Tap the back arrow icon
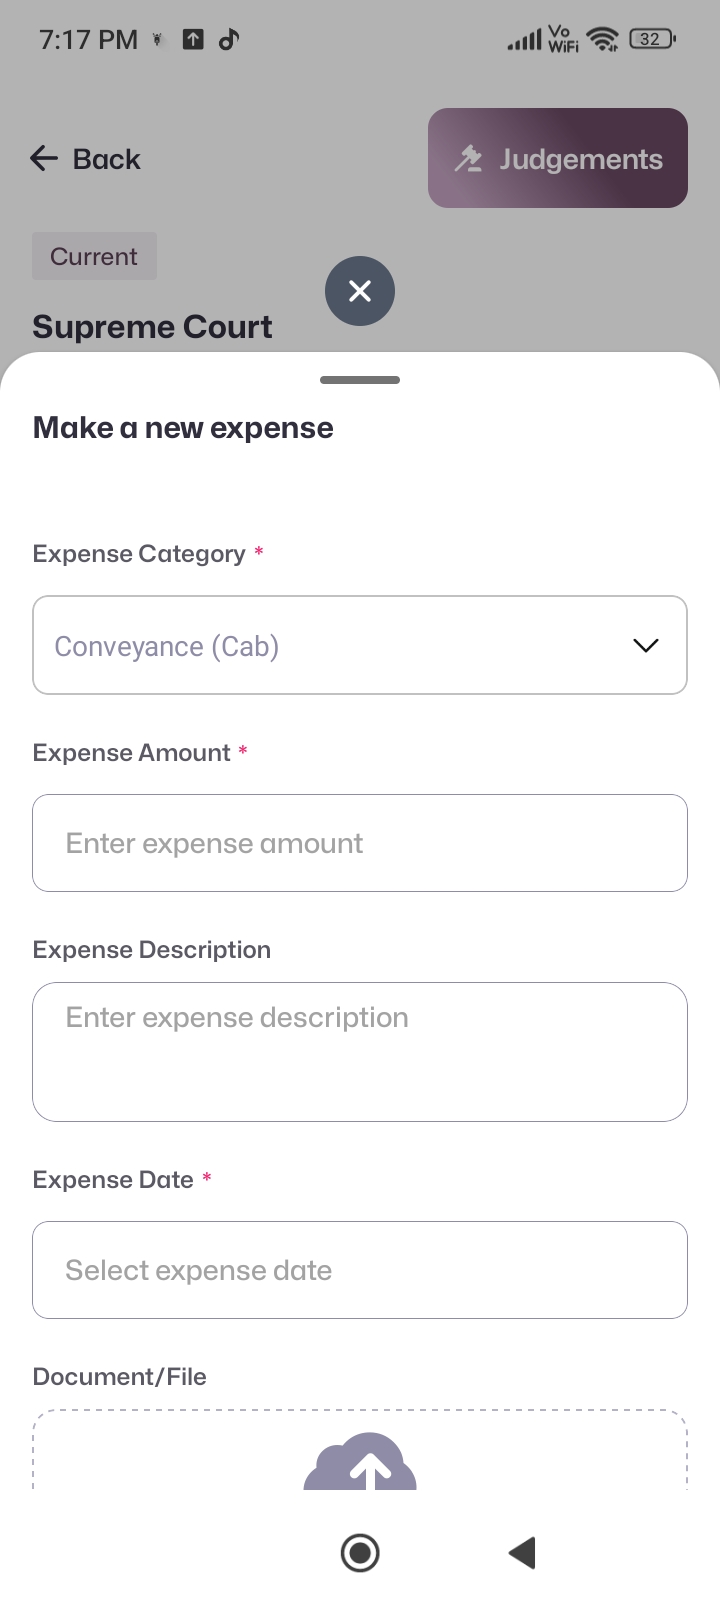 click(x=44, y=158)
